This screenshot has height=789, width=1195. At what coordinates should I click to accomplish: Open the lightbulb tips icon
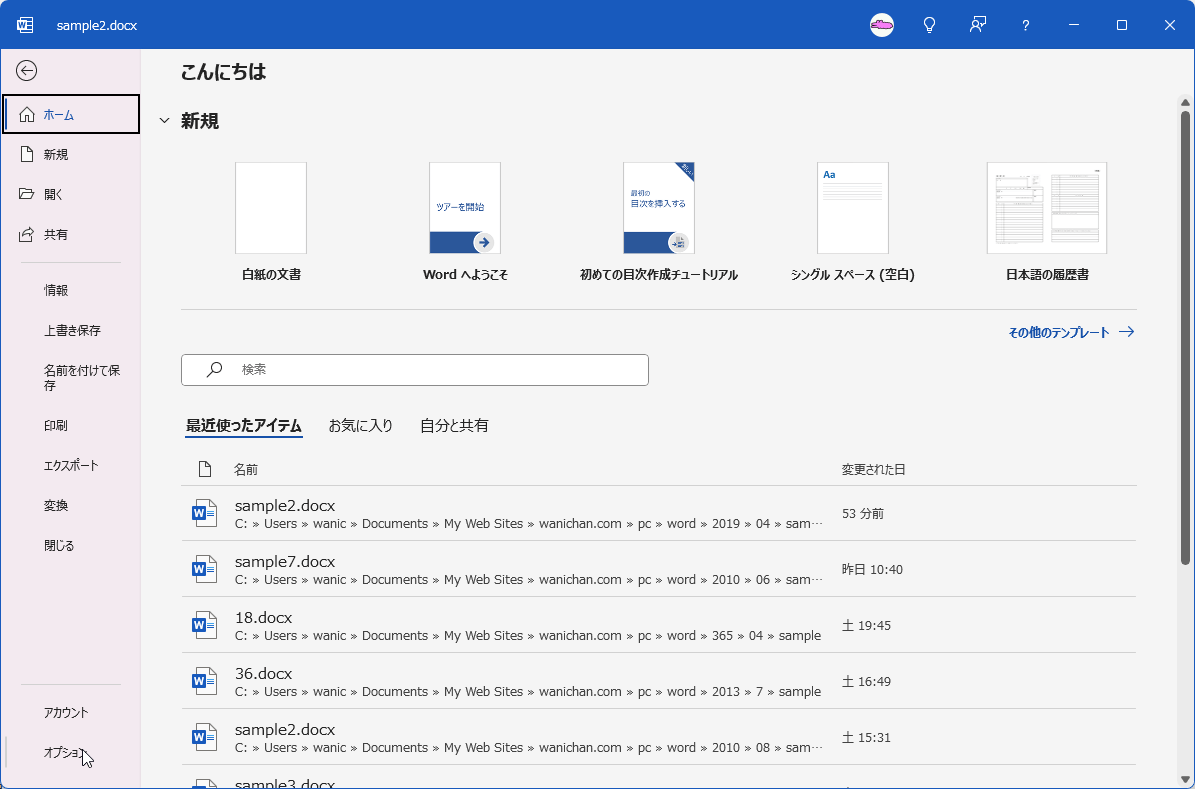930,25
